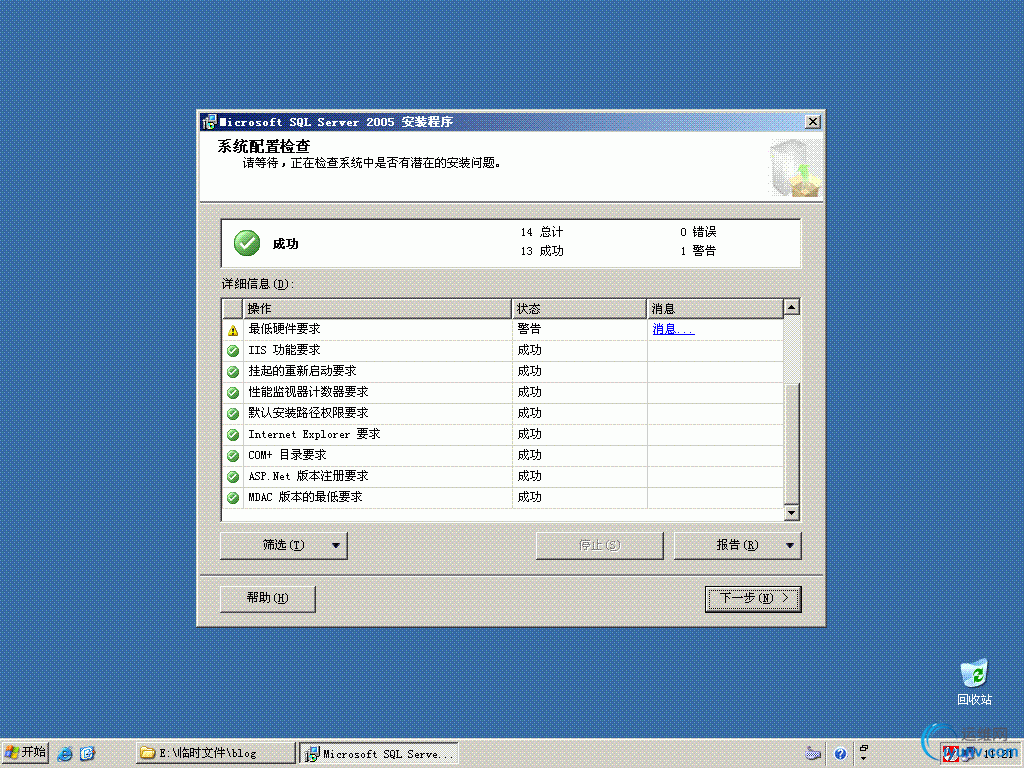1024x768 pixels.
Task: Select the 最低硬件要求 row text
Action: [284, 329]
